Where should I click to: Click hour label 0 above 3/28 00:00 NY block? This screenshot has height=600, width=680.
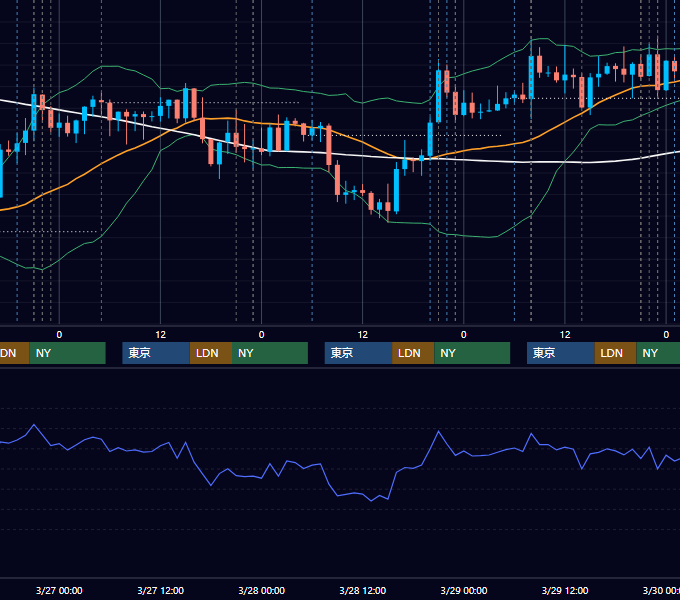point(262,335)
